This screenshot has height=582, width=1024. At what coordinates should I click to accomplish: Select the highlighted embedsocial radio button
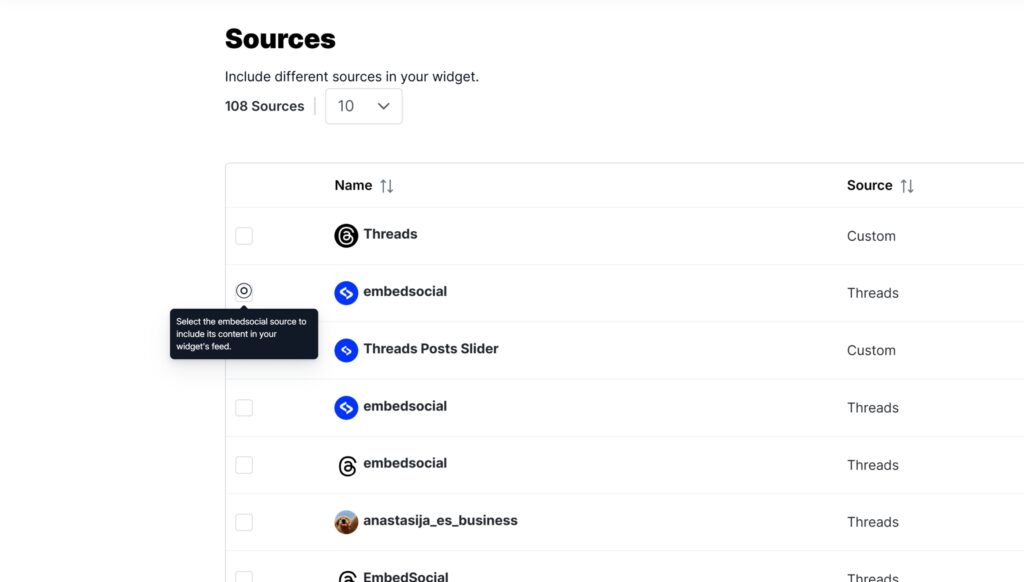pos(244,291)
